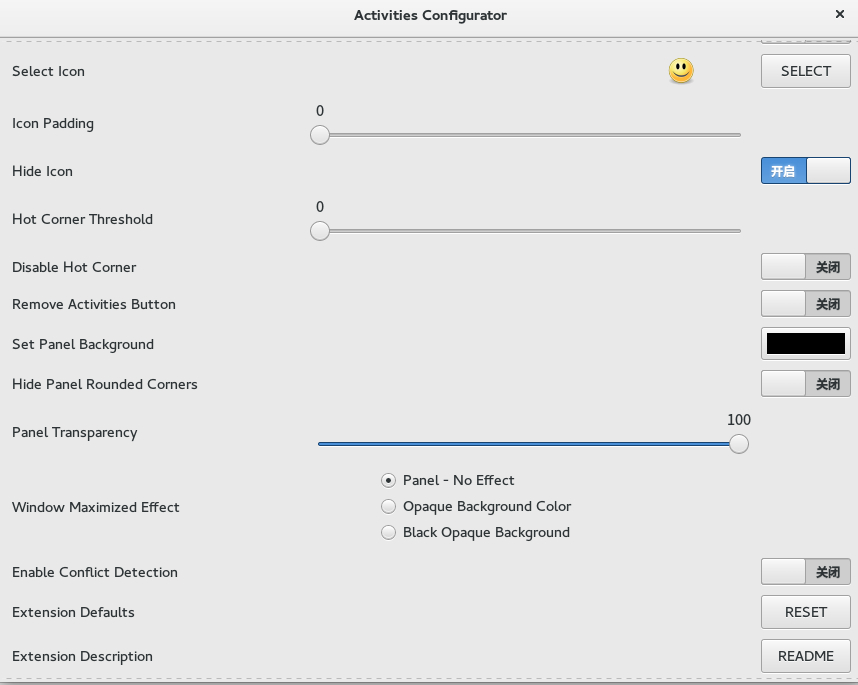Click the Remove Activities Button label
Screen dimensions: 858x685
[94, 304]
